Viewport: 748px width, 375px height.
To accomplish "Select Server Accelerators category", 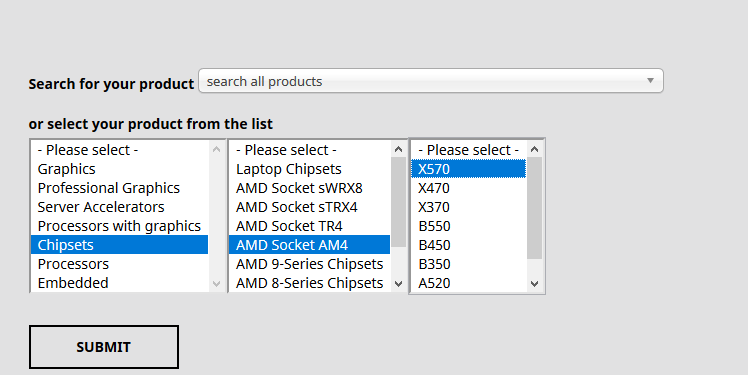I will coord(119,207).
